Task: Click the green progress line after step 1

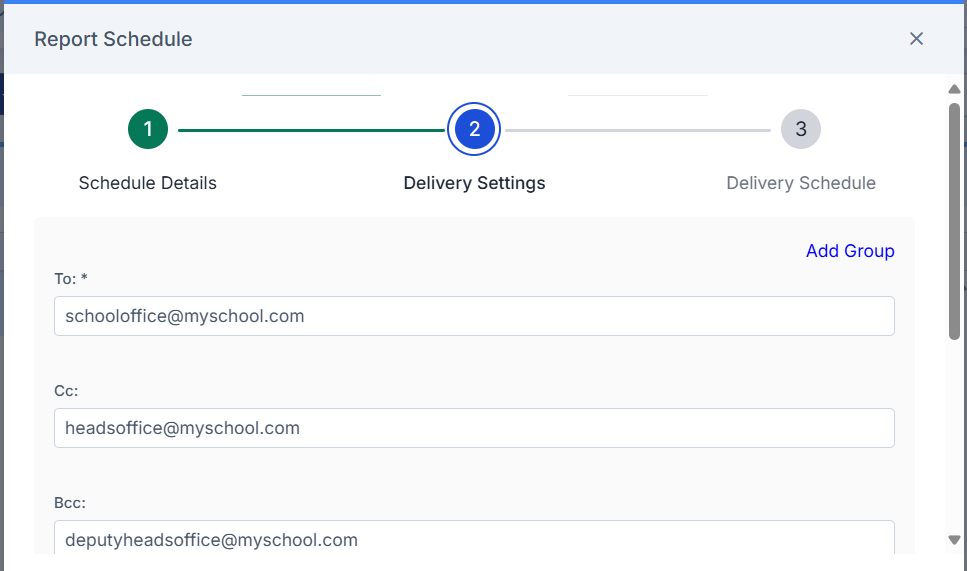Action: click(311, 130)
